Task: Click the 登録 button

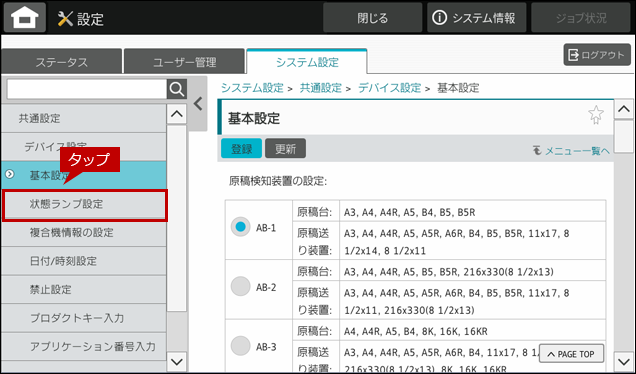Action: pos(241,148)
